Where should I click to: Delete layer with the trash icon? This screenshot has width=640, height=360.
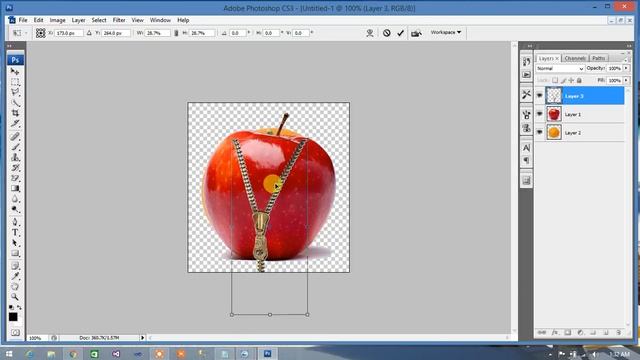(618, 333)
